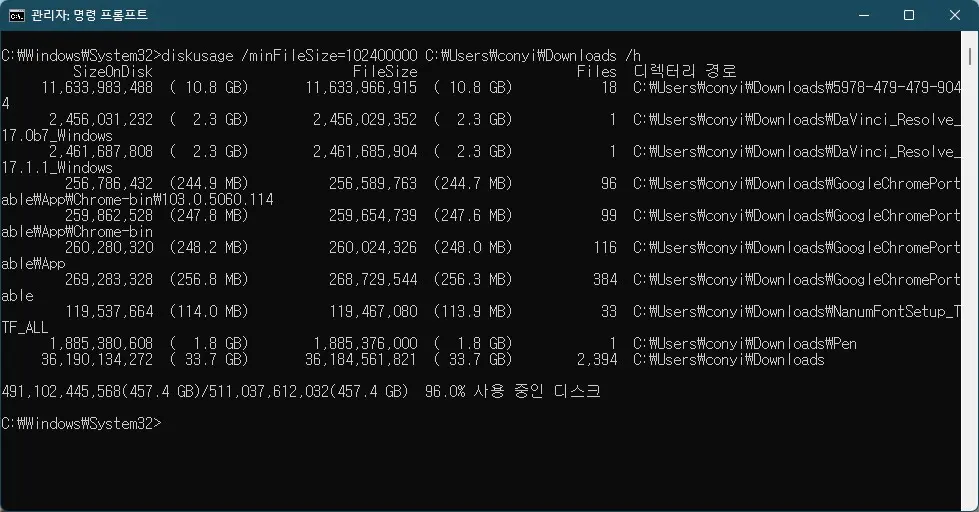Close the command prompt window
This screenshot has height=512, width=979.
click(955, 16)
